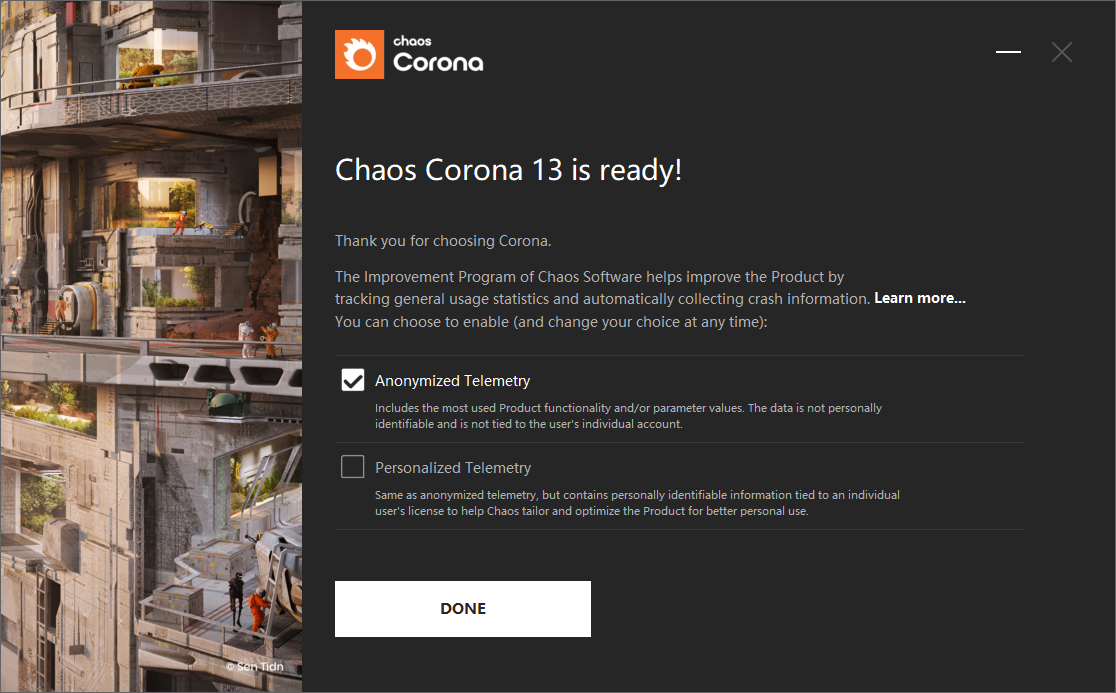
Task: Click the orange Chaos Corona logo icon
Action: click(x=359, y=54)
